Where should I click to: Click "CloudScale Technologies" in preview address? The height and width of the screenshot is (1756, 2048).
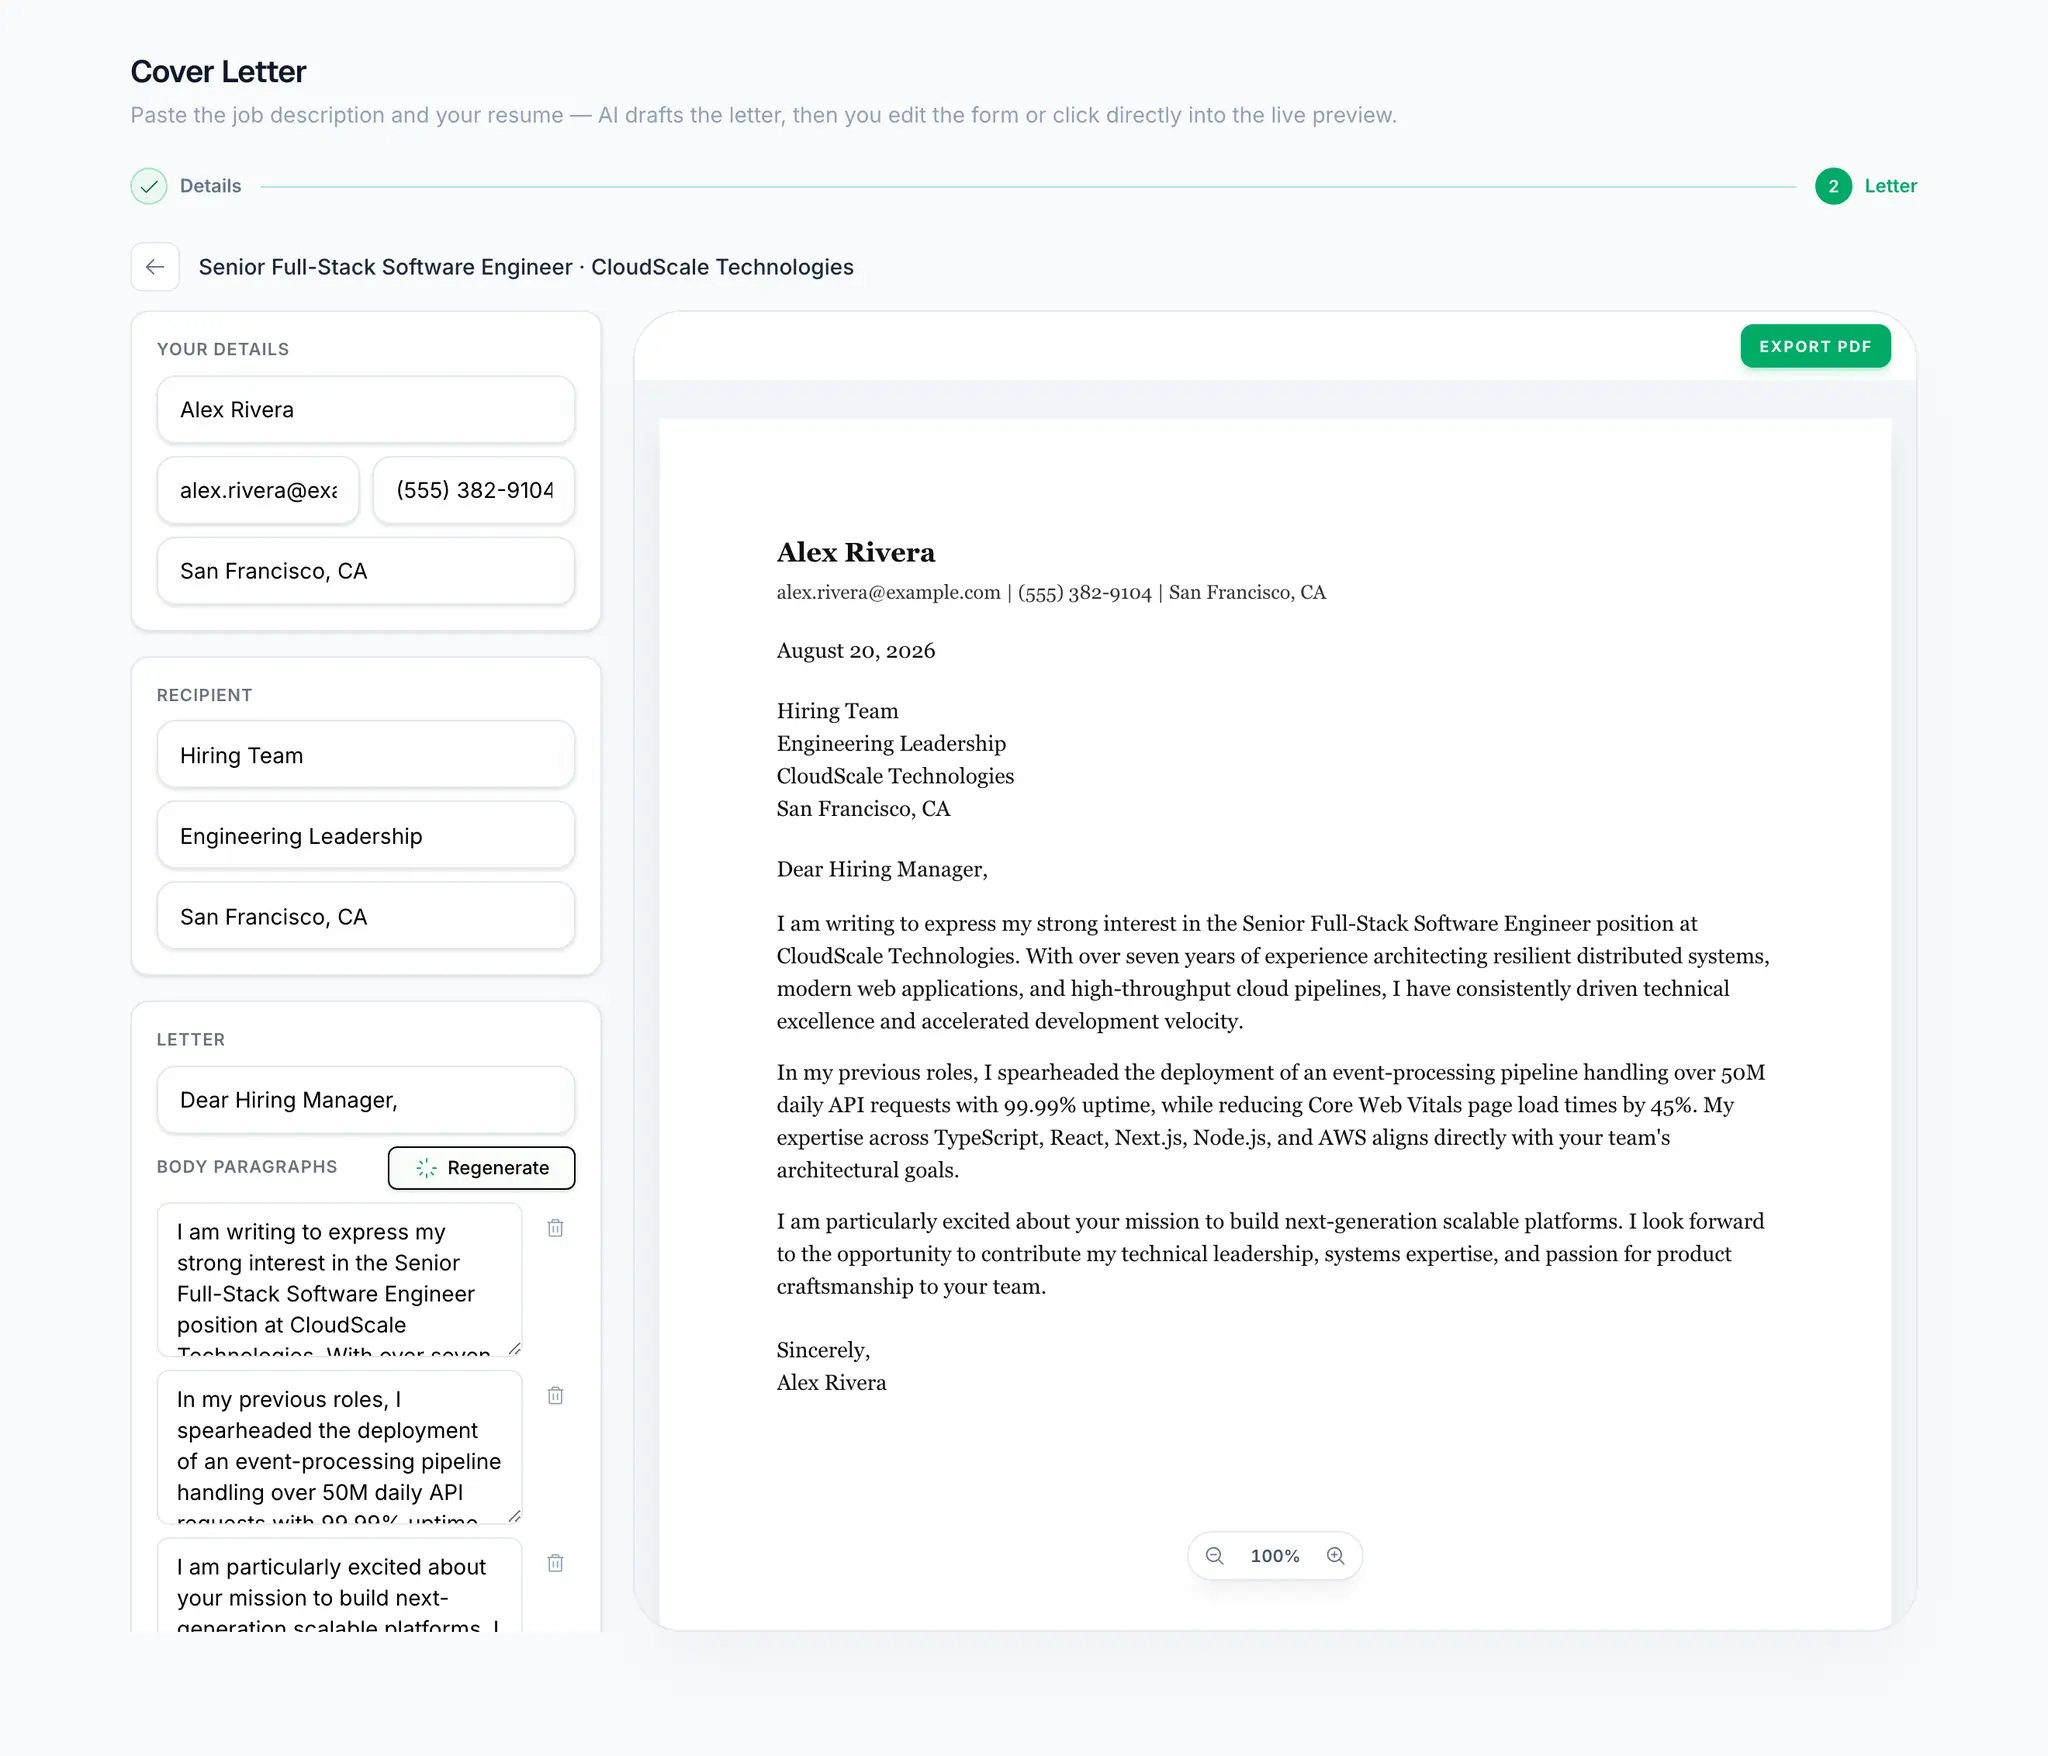pos(895,776)
